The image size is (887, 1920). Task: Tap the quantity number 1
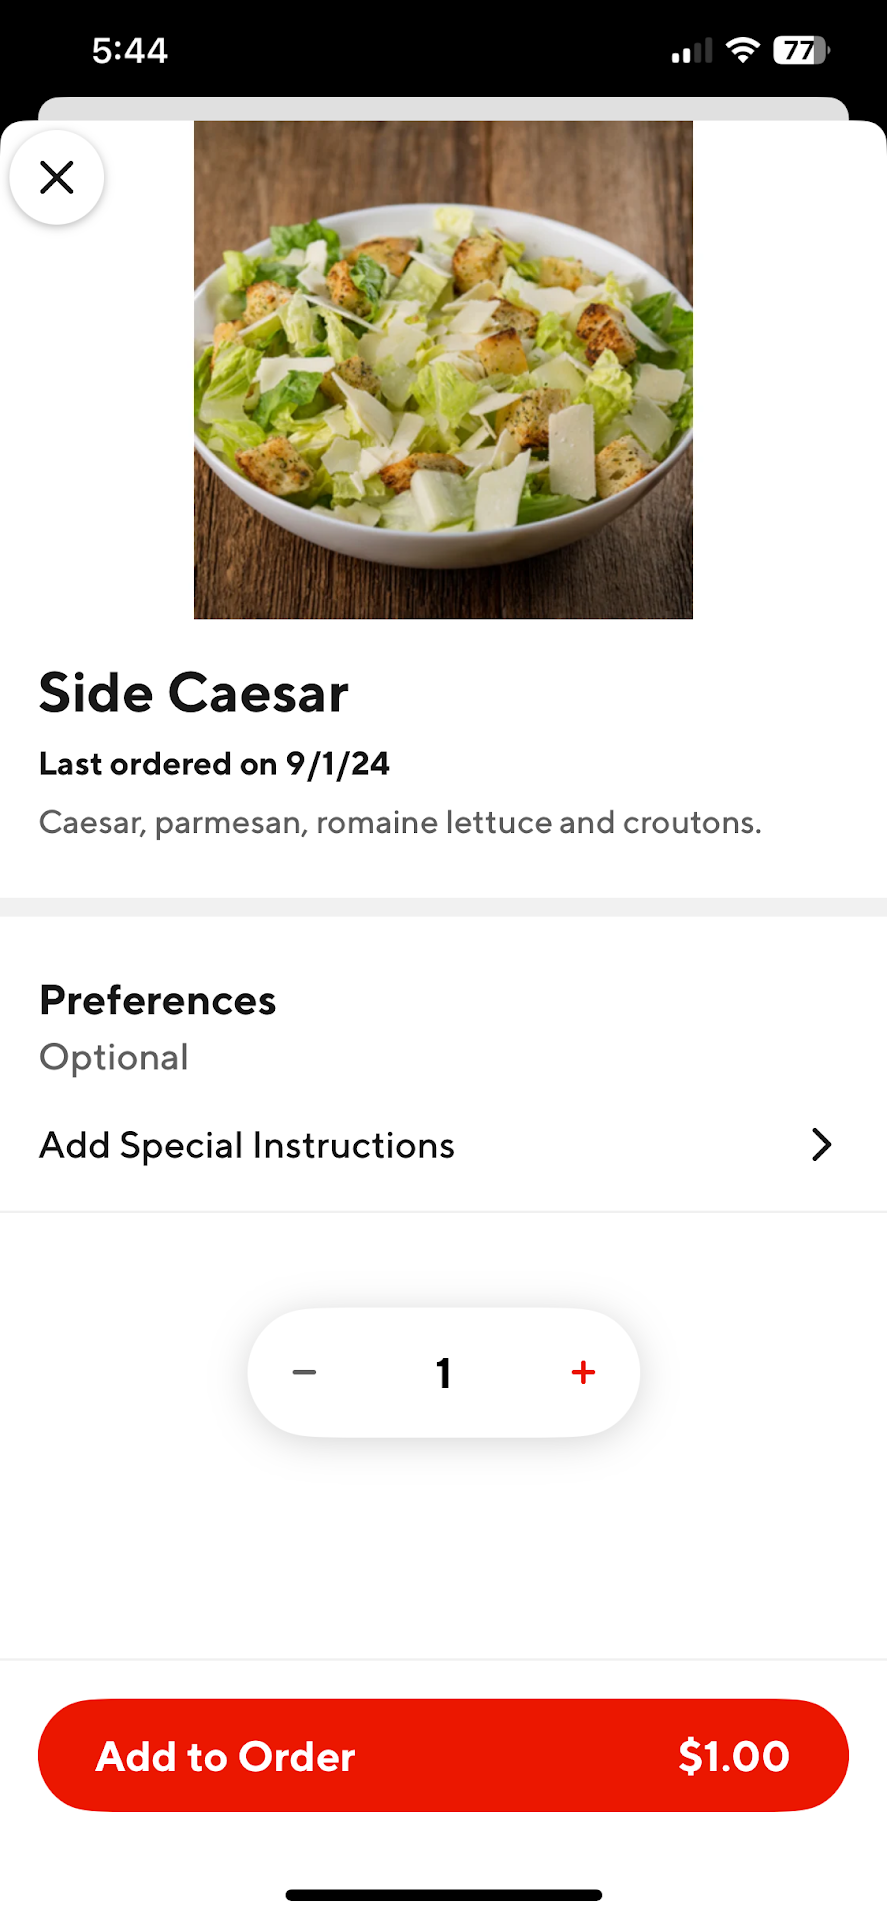point(444,1373)
